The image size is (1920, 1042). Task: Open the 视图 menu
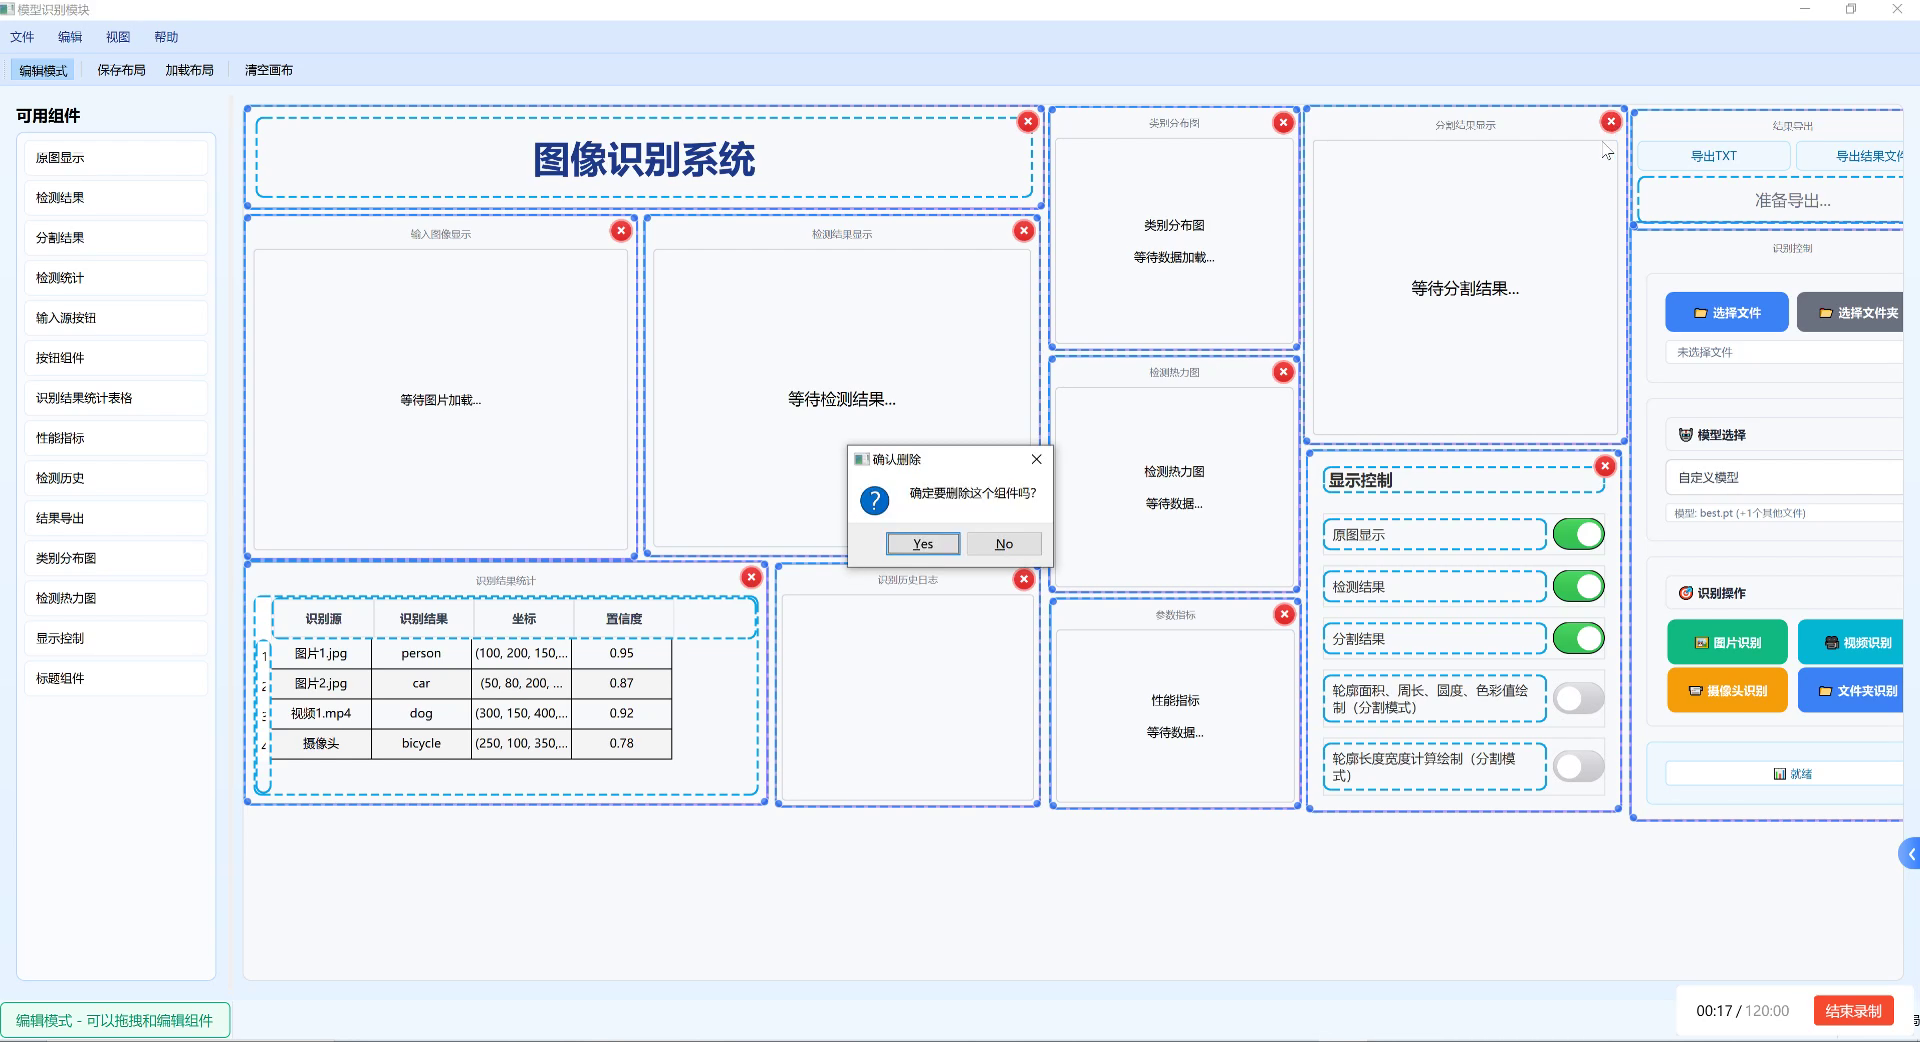coord(118,36)
